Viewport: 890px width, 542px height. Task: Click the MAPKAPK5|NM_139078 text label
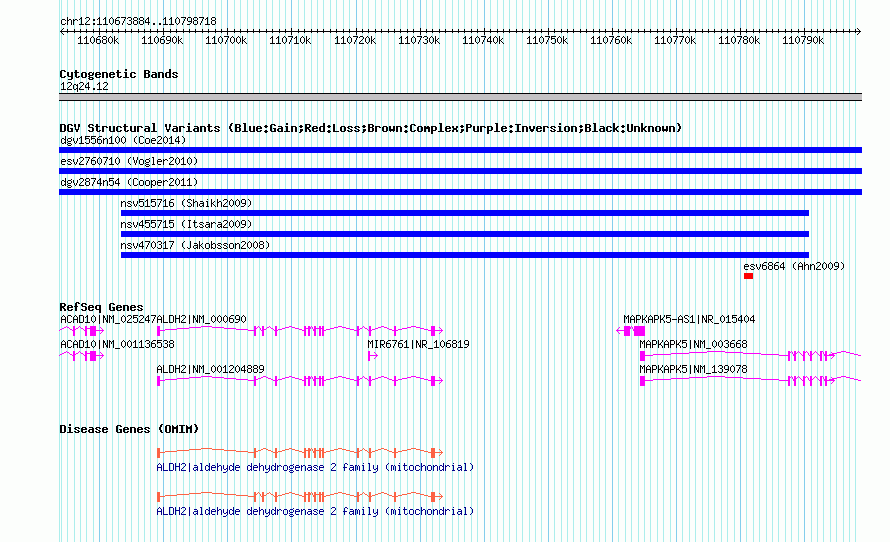pos(693,369)
